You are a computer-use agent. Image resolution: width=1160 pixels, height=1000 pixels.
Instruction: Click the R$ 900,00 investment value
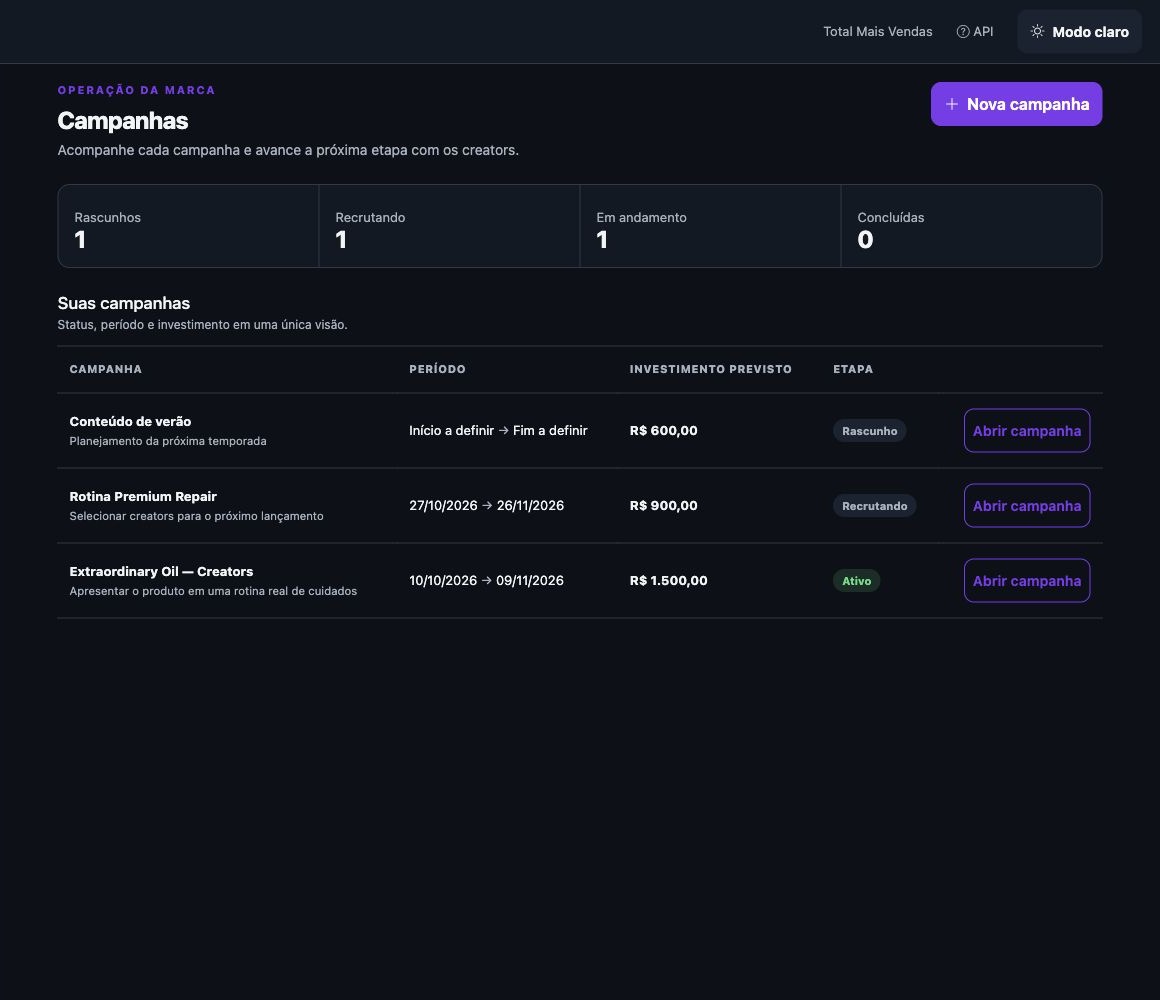click(x=664, y=506)
